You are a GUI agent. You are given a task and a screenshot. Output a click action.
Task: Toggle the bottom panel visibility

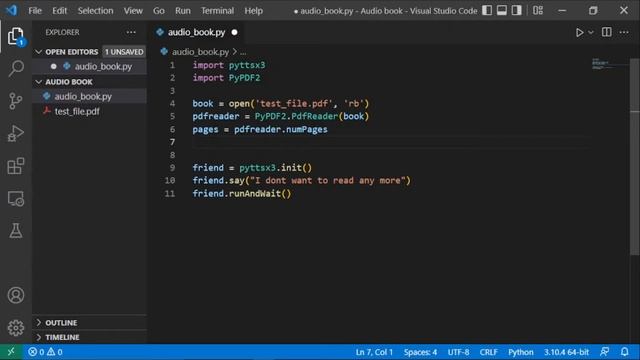[x=502, y=11]
